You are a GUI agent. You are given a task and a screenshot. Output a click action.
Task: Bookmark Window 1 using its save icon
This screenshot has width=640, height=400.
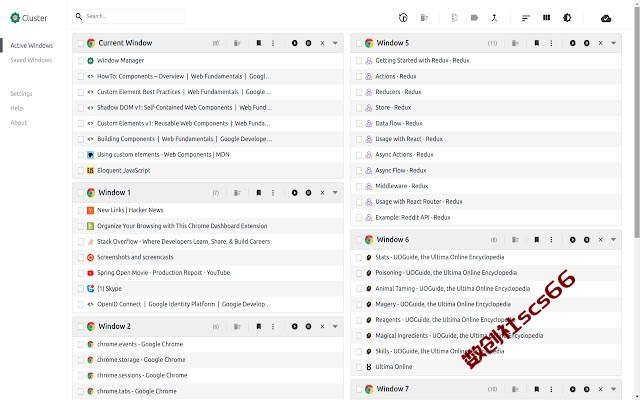258,193
